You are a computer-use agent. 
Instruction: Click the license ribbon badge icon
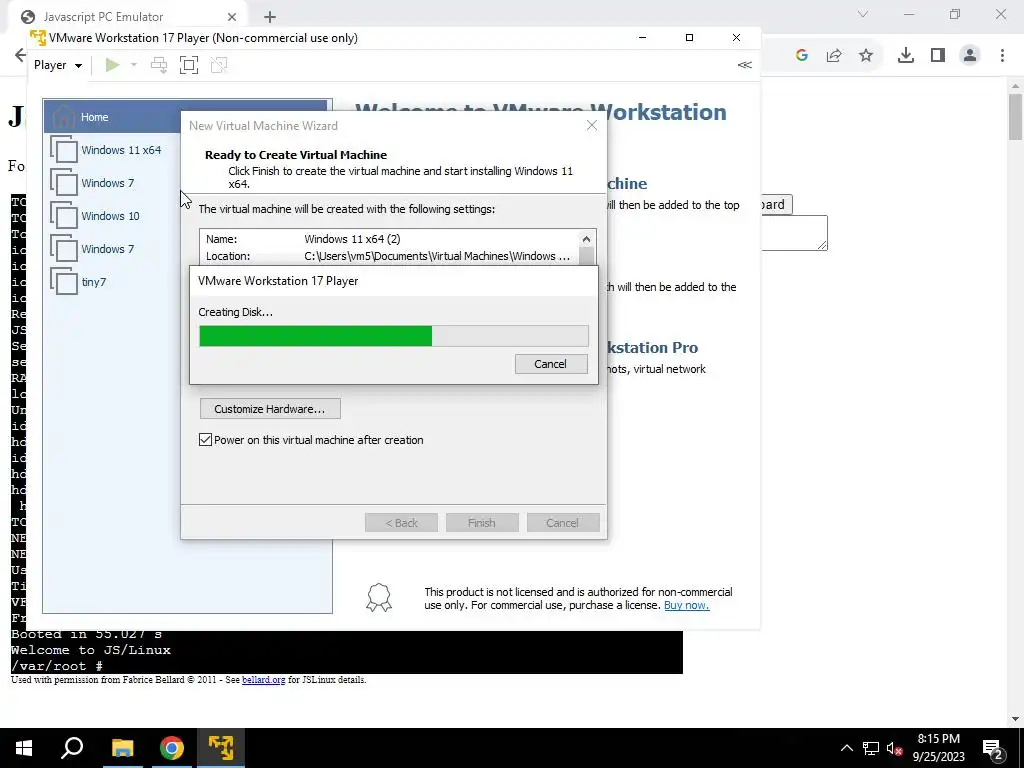[x=379, y=598]
